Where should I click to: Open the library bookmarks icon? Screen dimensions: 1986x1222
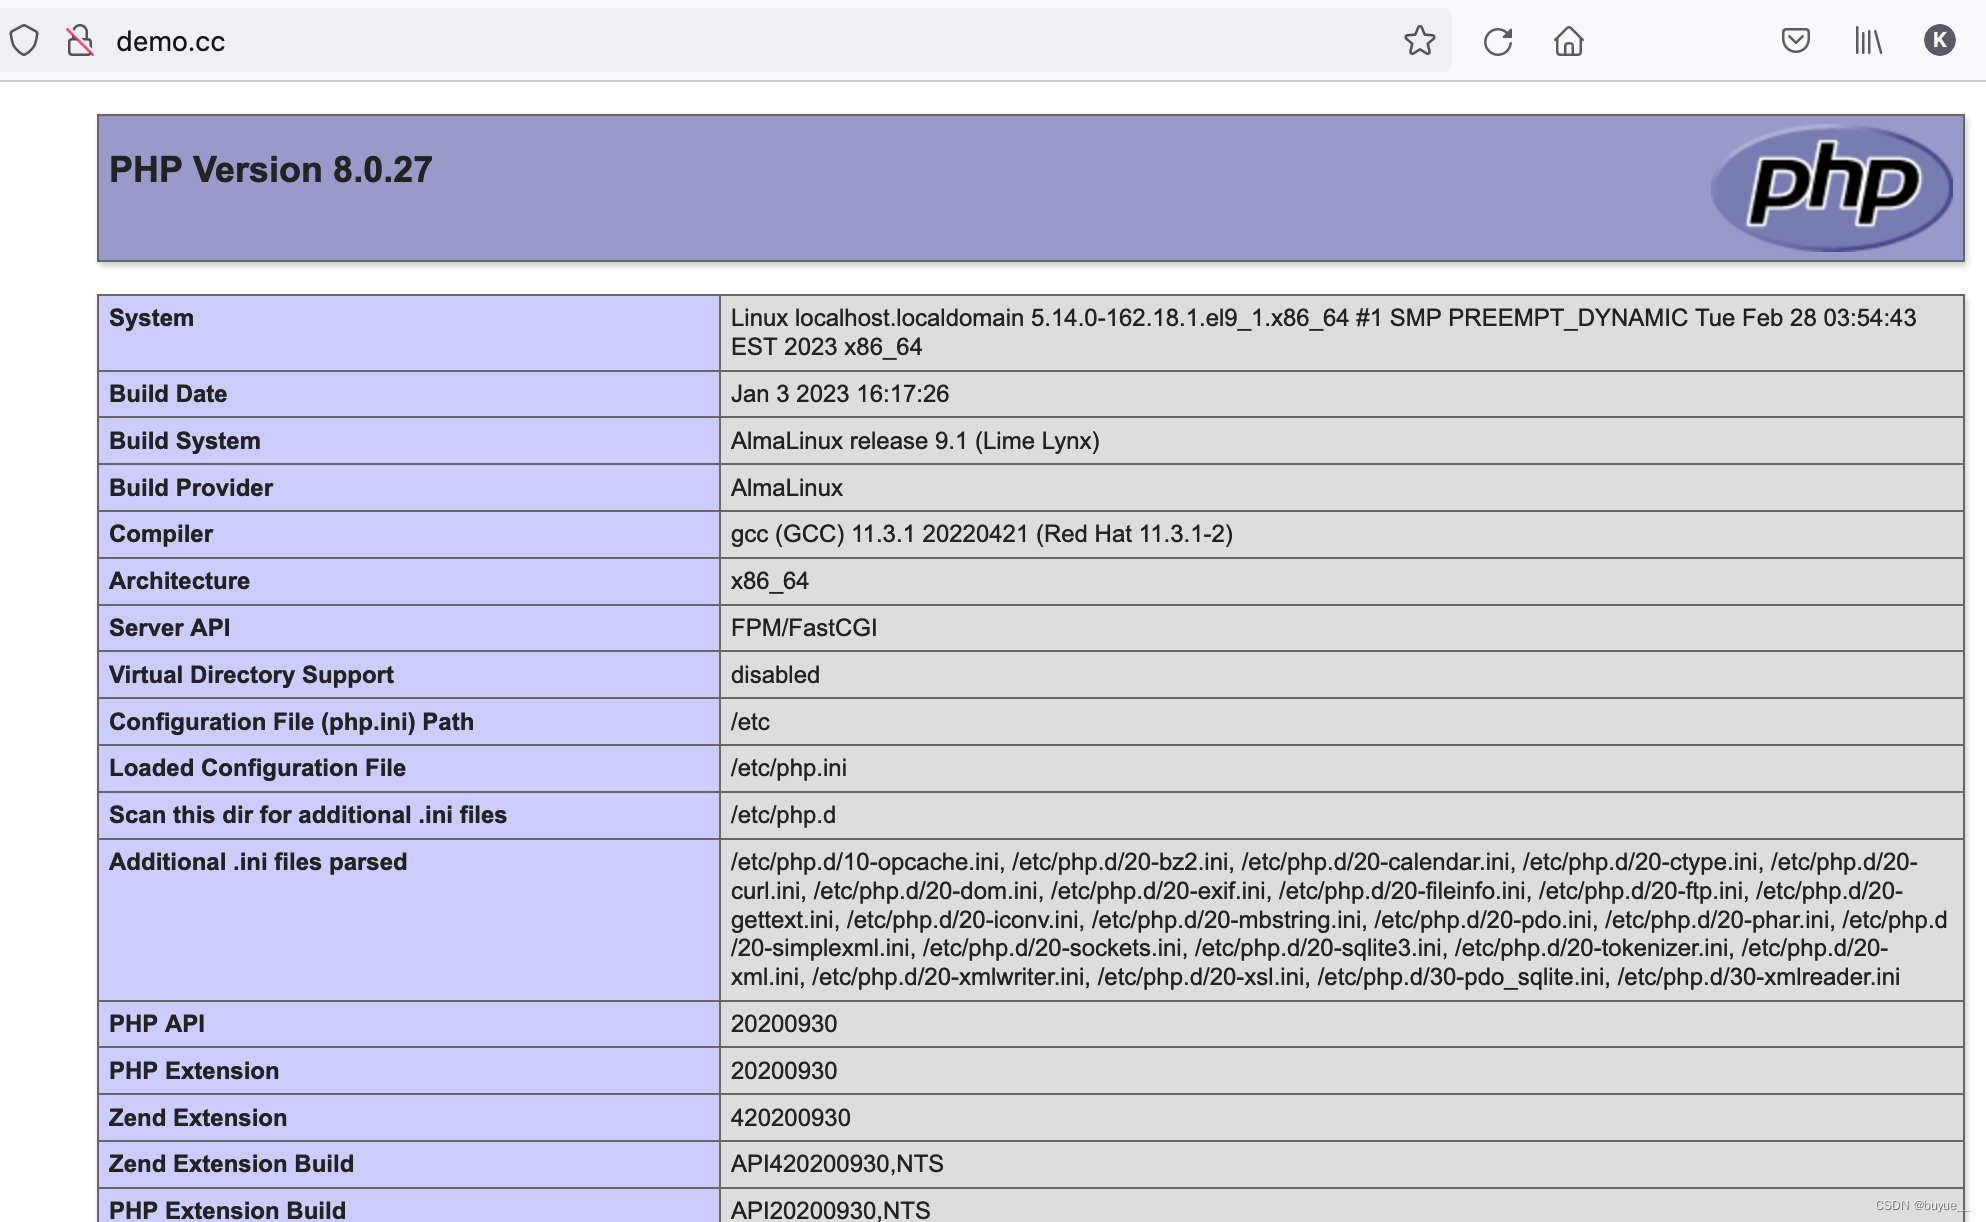(x=1867, y=41)
